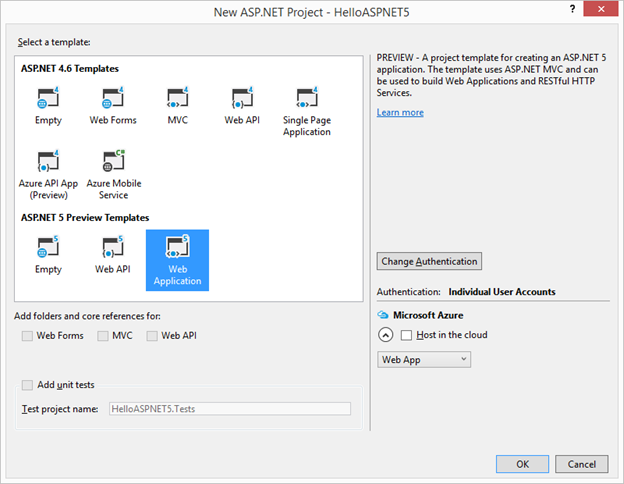624x484 pixels.
Task: Click the help question mark icon
Action: click(x=572, y=9)
